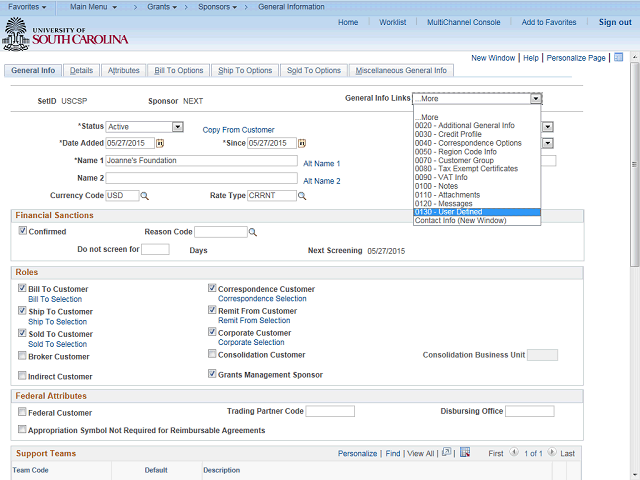Switch to the Bill To Options tab
The image size is (640, 480).
click(x=178, y=71)
